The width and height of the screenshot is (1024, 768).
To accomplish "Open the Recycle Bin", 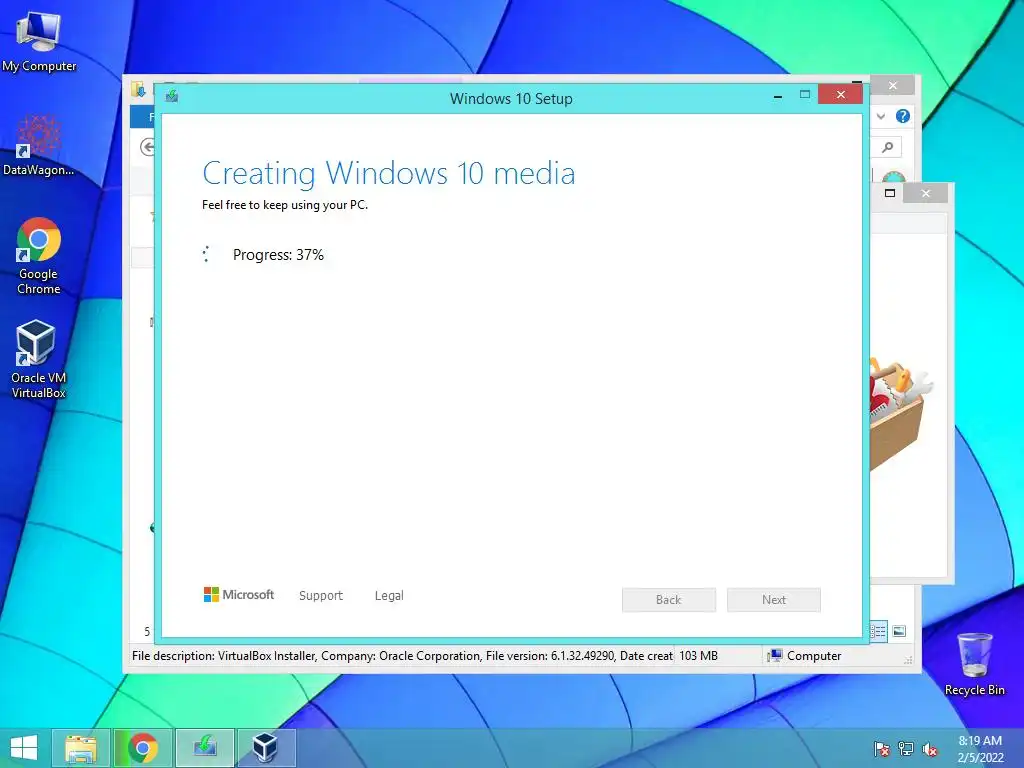I will [974, 664].
